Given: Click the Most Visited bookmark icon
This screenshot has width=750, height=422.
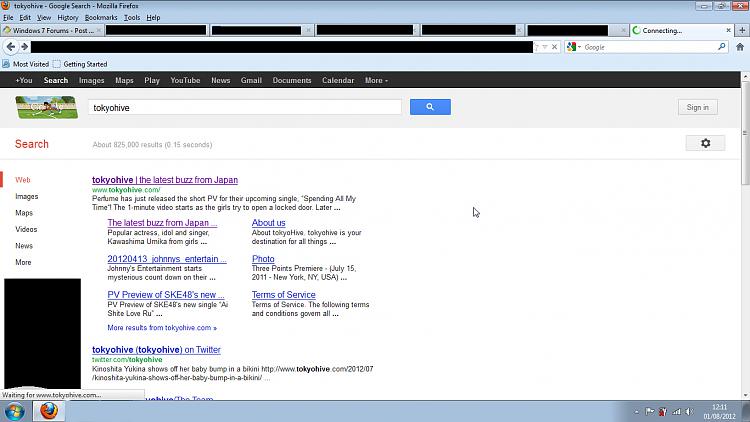Looking at the screenshot, I should pos(6,64).
